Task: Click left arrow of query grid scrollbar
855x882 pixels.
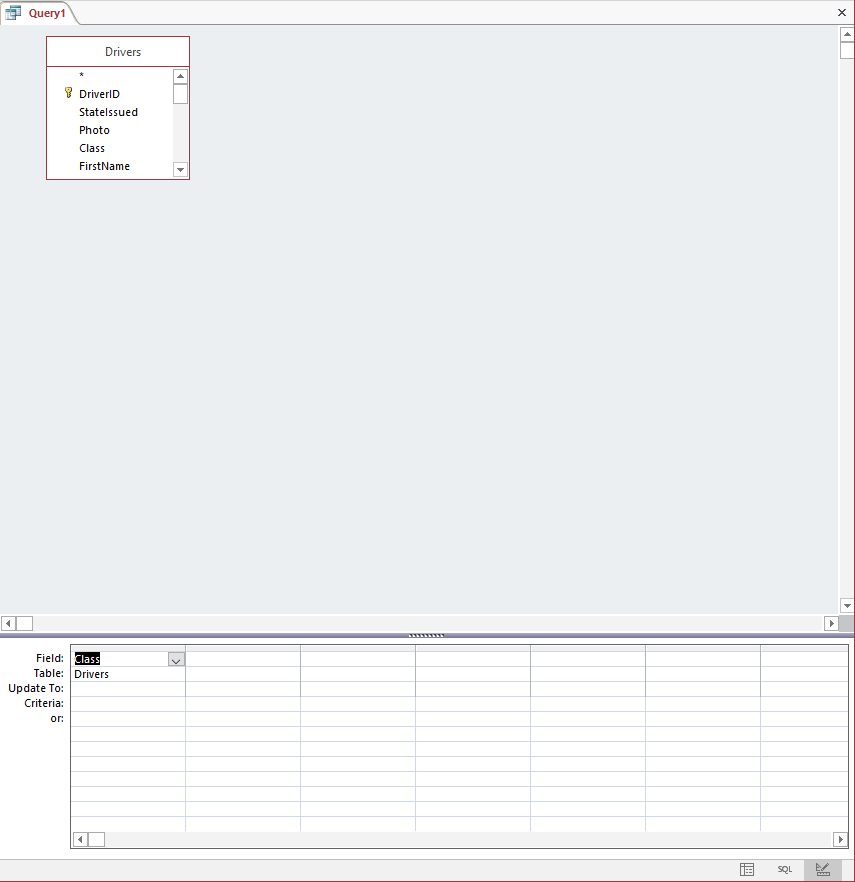Action: click(x=80, y=839)
